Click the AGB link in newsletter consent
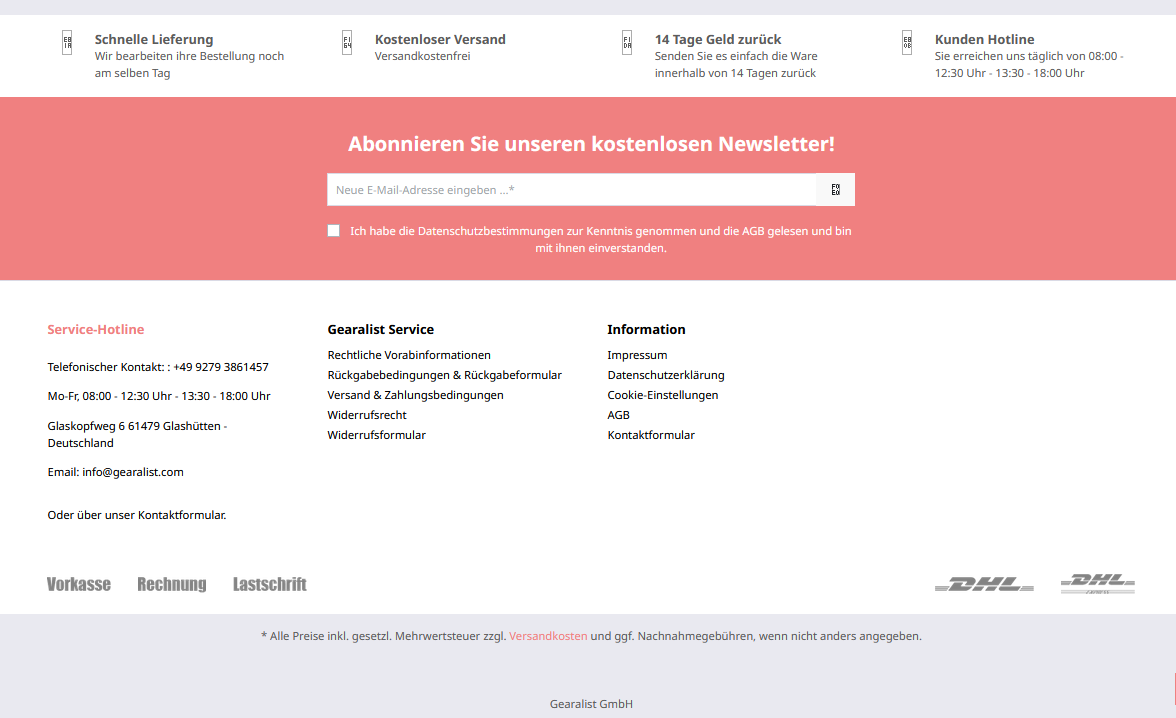The height and width of the screenshot is (718, 1176). click(x=753, y=231)
